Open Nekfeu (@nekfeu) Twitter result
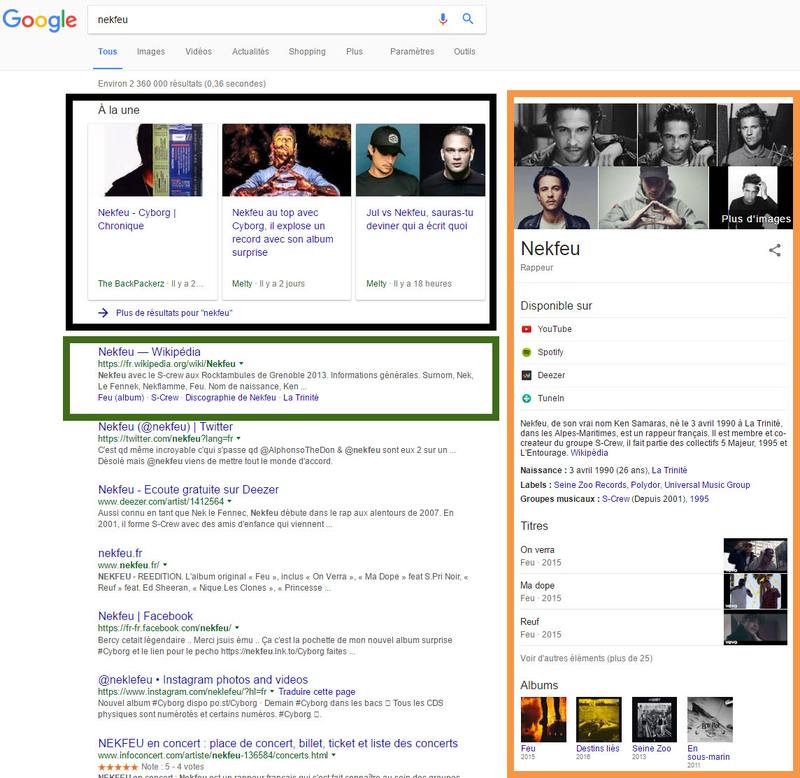This screenshot has height=778, width=800. [x=165, y=426]
